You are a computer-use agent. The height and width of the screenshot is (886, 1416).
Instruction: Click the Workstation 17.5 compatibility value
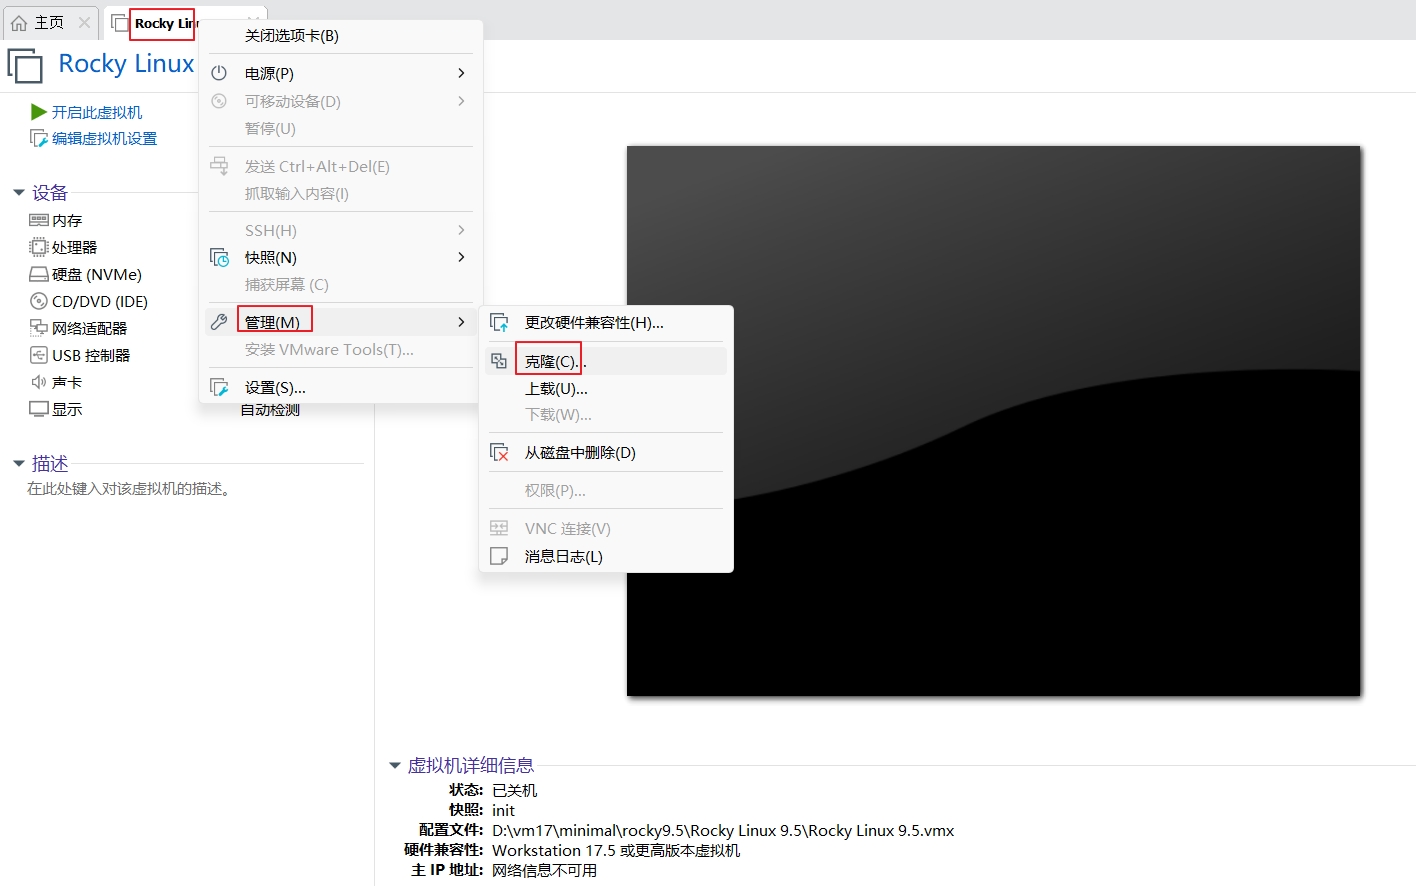point(616,850)
